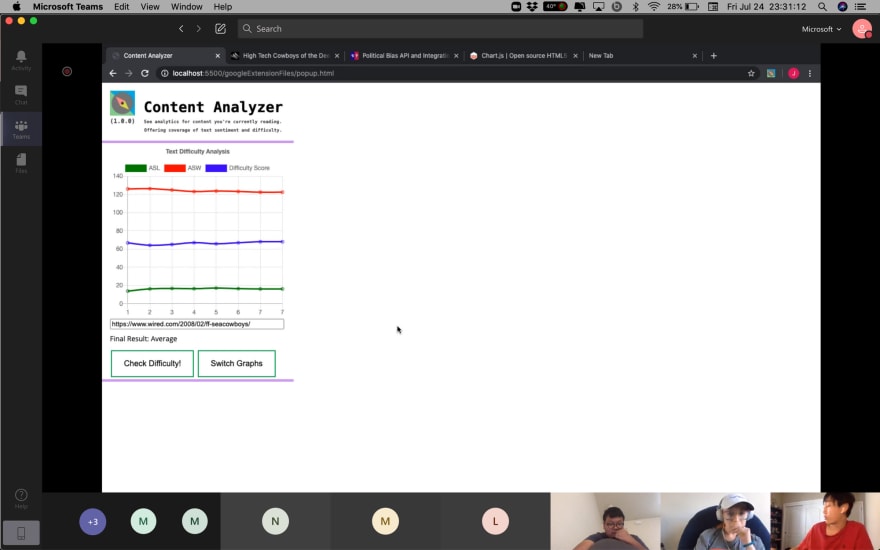This screenshot has width=880, height=550.
Task: Go forward with Teams navigation arrow
Action: coord(199,29)
